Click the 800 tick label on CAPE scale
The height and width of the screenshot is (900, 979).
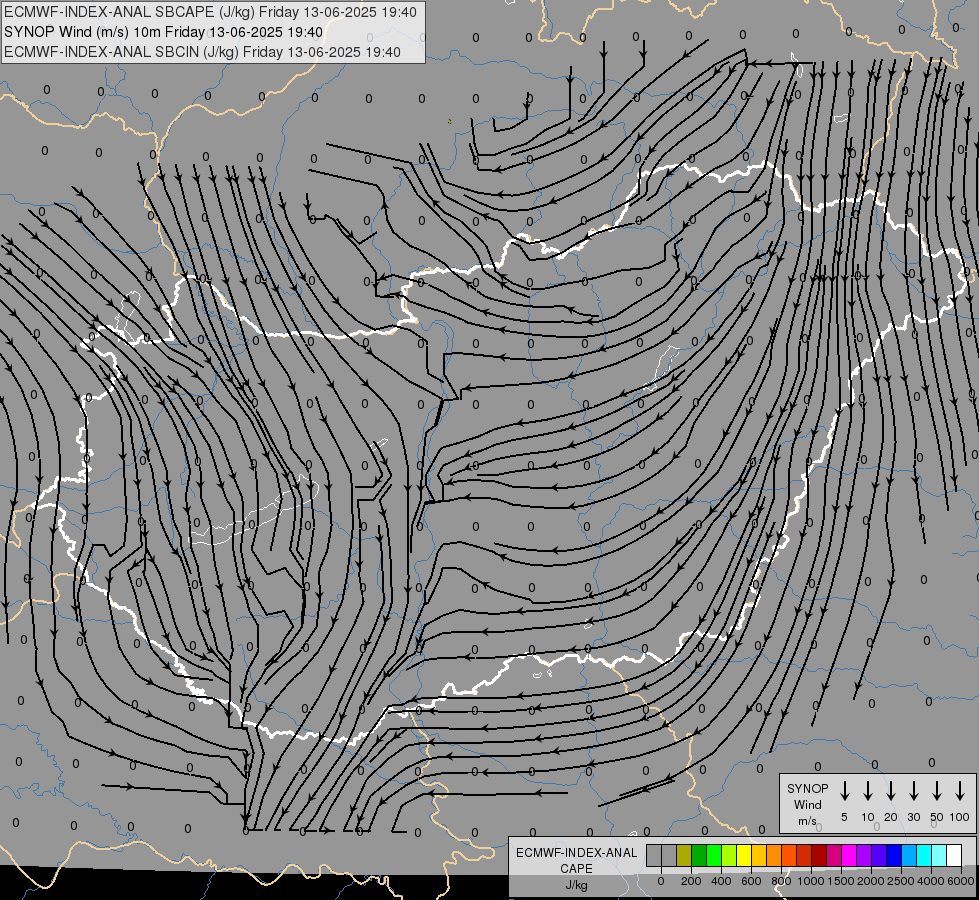(781, 881)
